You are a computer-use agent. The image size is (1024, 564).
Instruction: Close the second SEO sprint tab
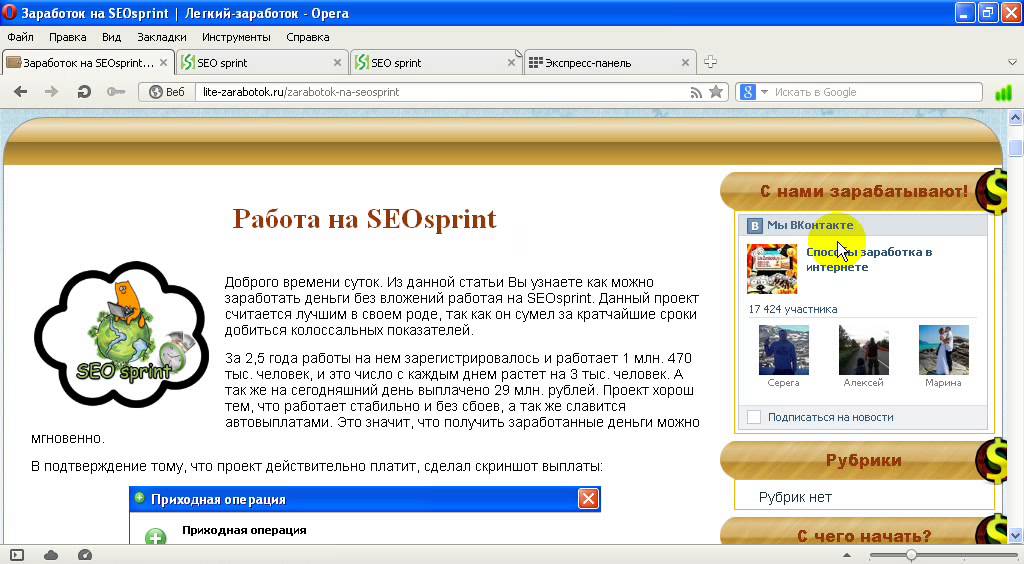tap(511, 63)
